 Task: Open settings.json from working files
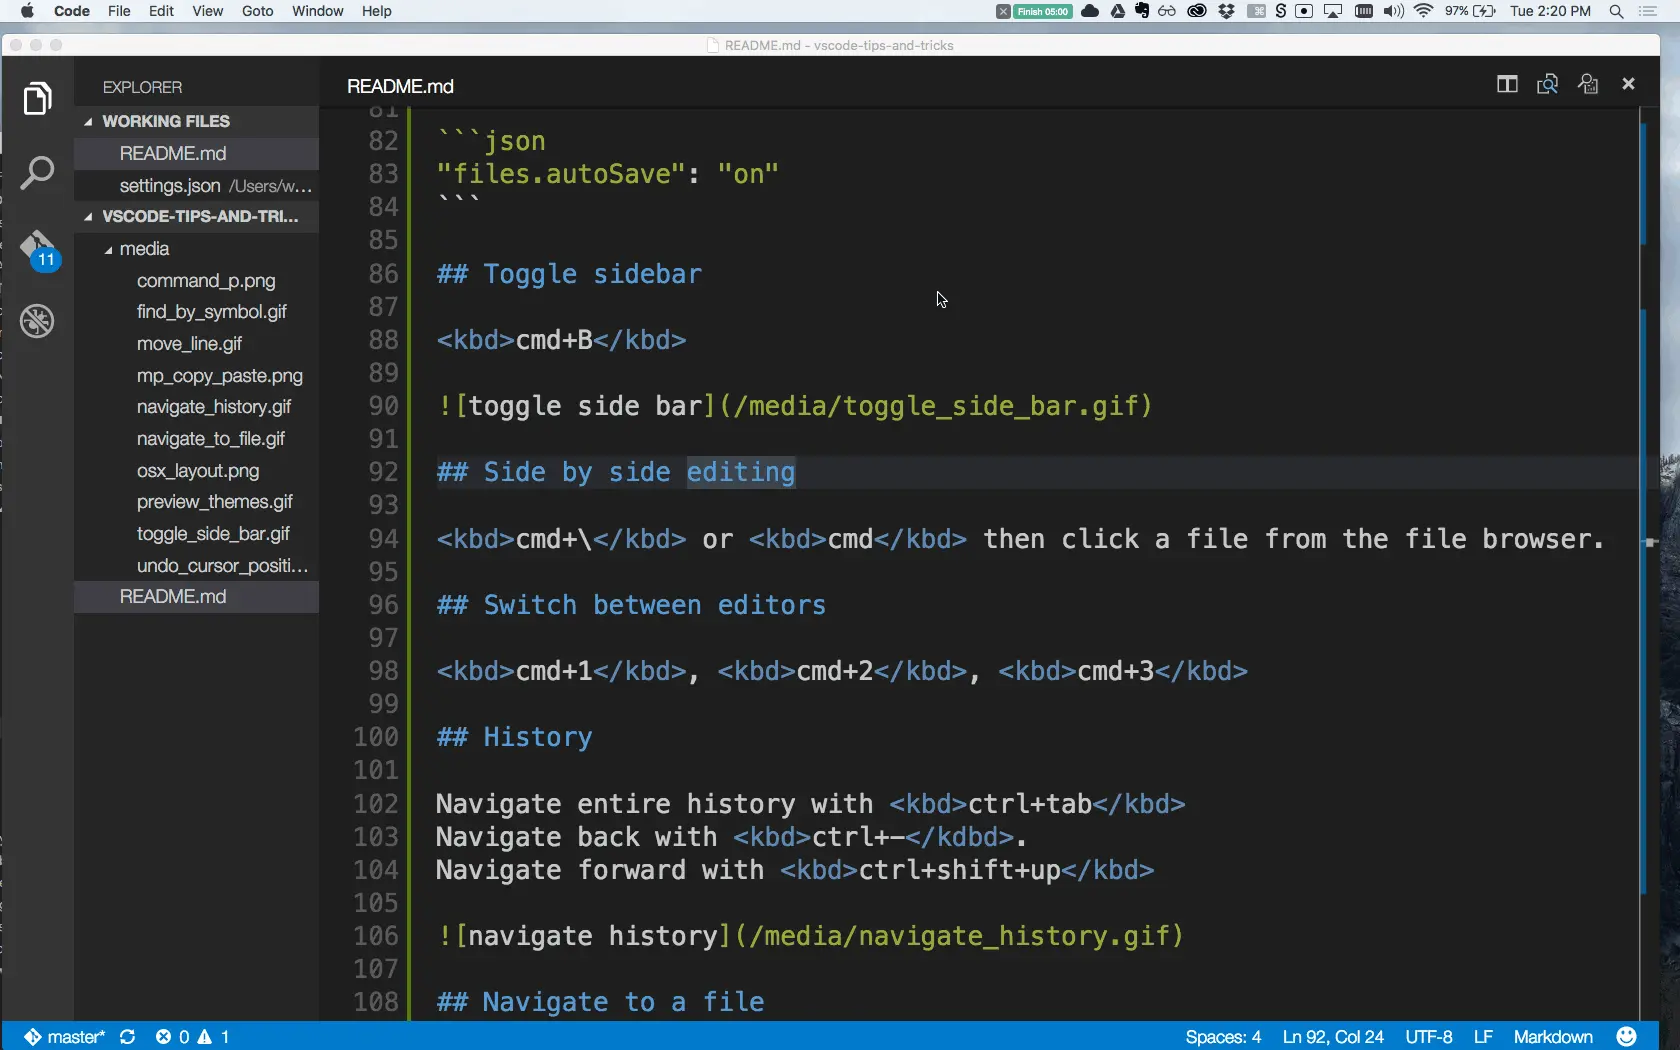196,186
